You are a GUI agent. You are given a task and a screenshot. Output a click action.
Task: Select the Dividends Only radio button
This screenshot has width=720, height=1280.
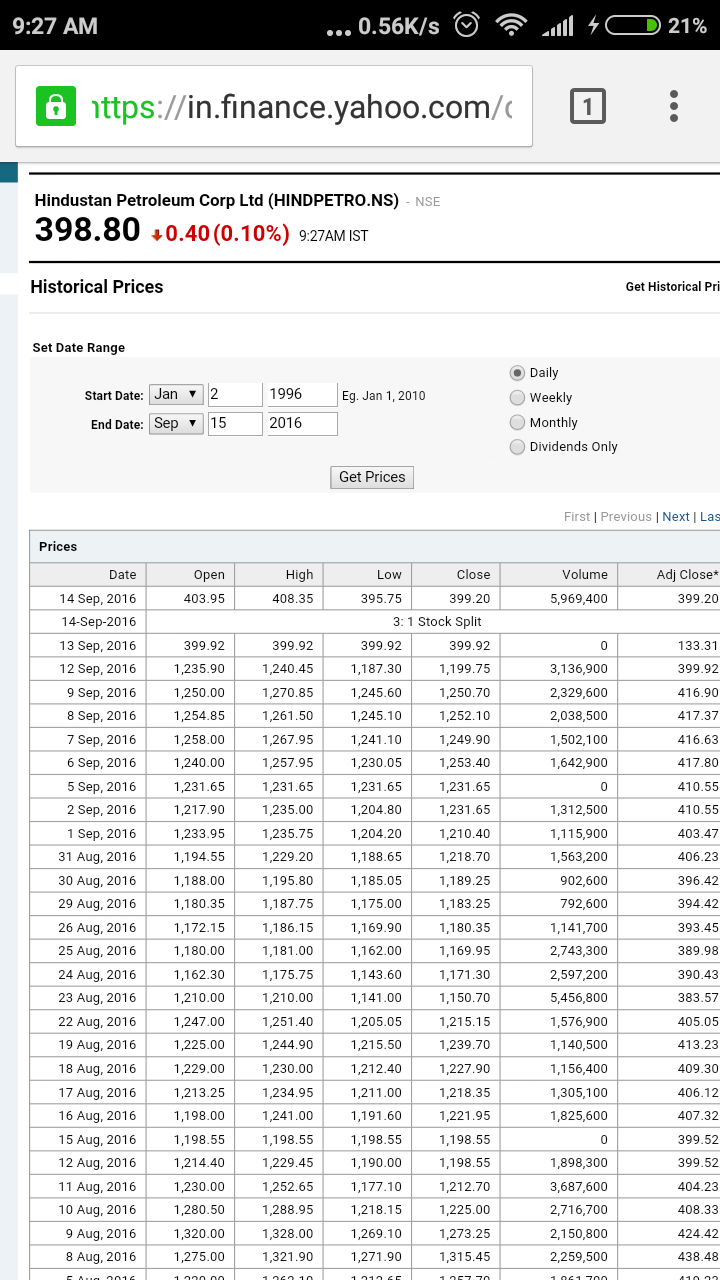coord(517,447)
